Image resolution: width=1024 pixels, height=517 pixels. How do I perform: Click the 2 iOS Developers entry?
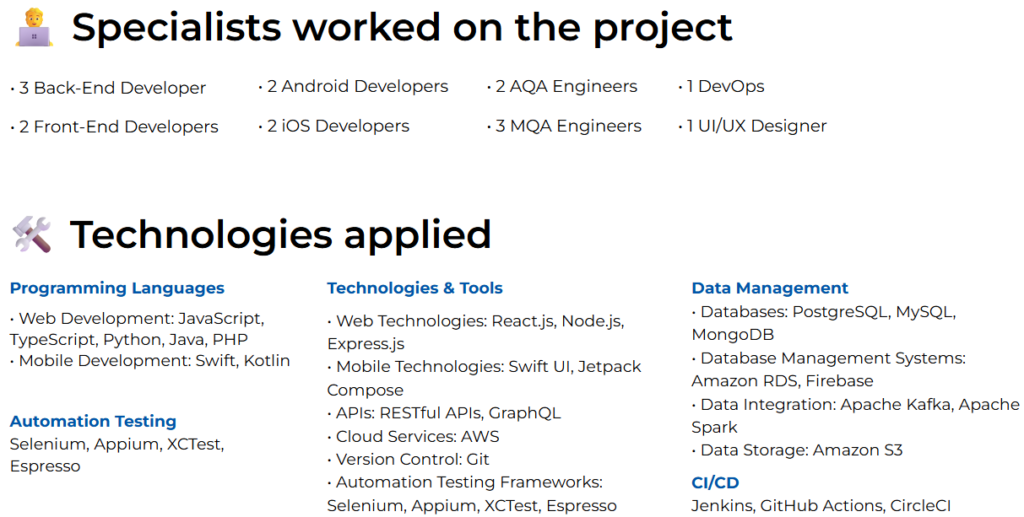coord(334,126)
